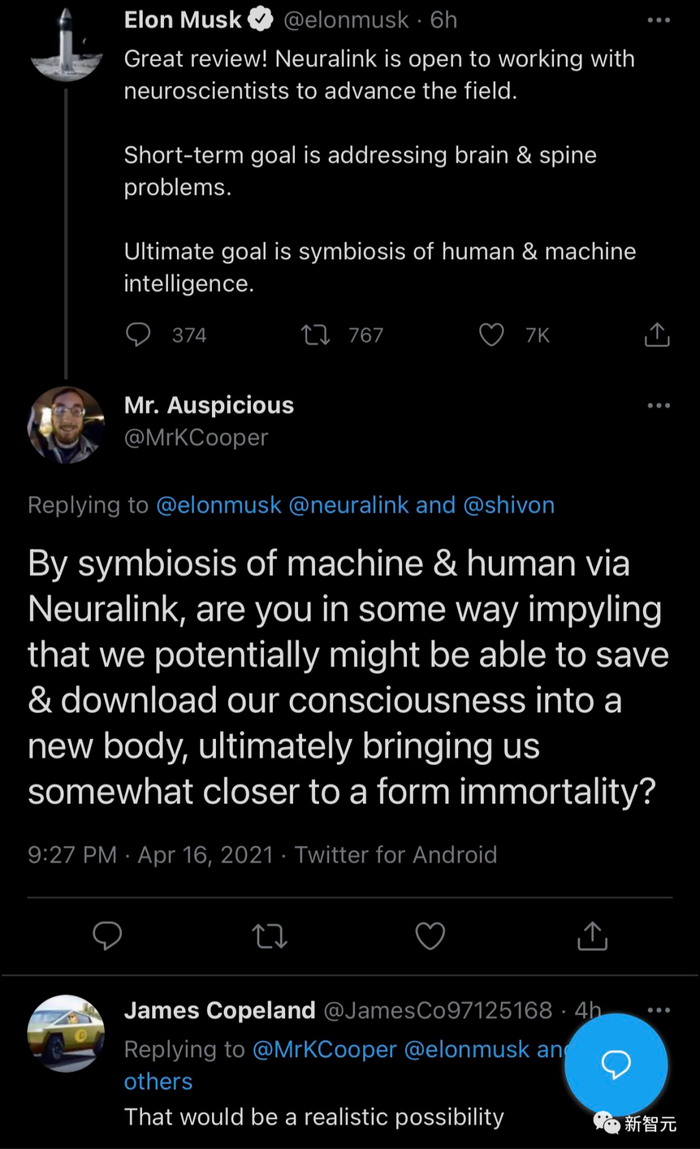Like Mr. Auspicious's tweet
700x1149 pixels.
430,936
